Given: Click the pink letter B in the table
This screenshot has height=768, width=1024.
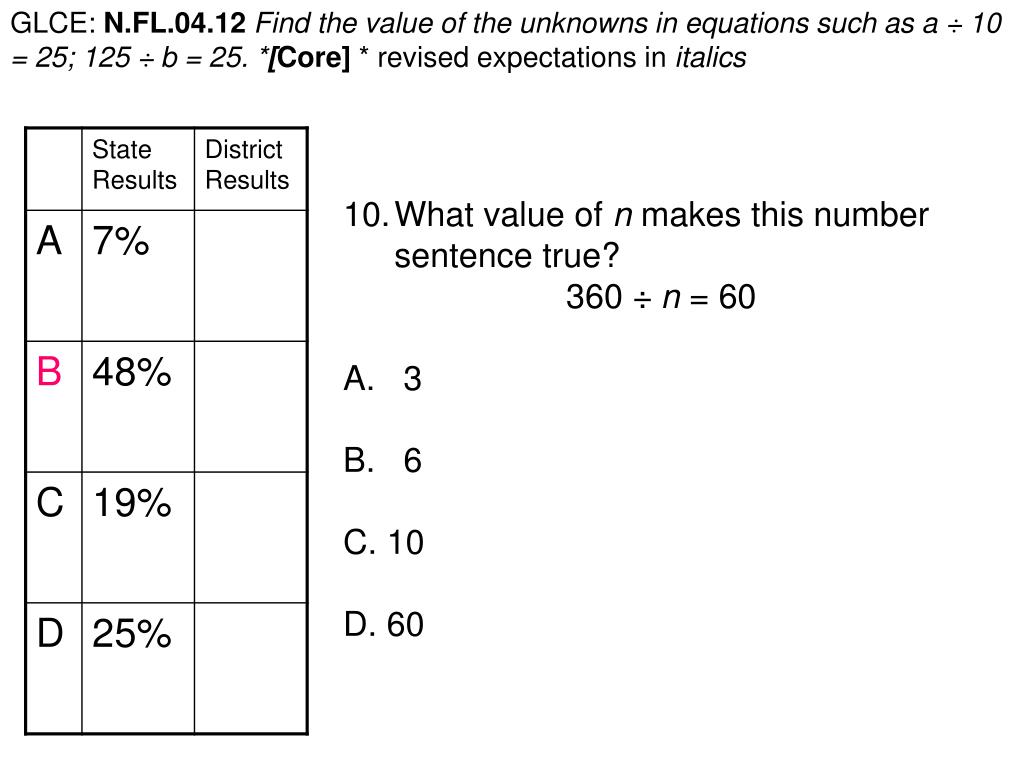Looking at the screenshot, I should pyautogui.click(x=50, y=372).
